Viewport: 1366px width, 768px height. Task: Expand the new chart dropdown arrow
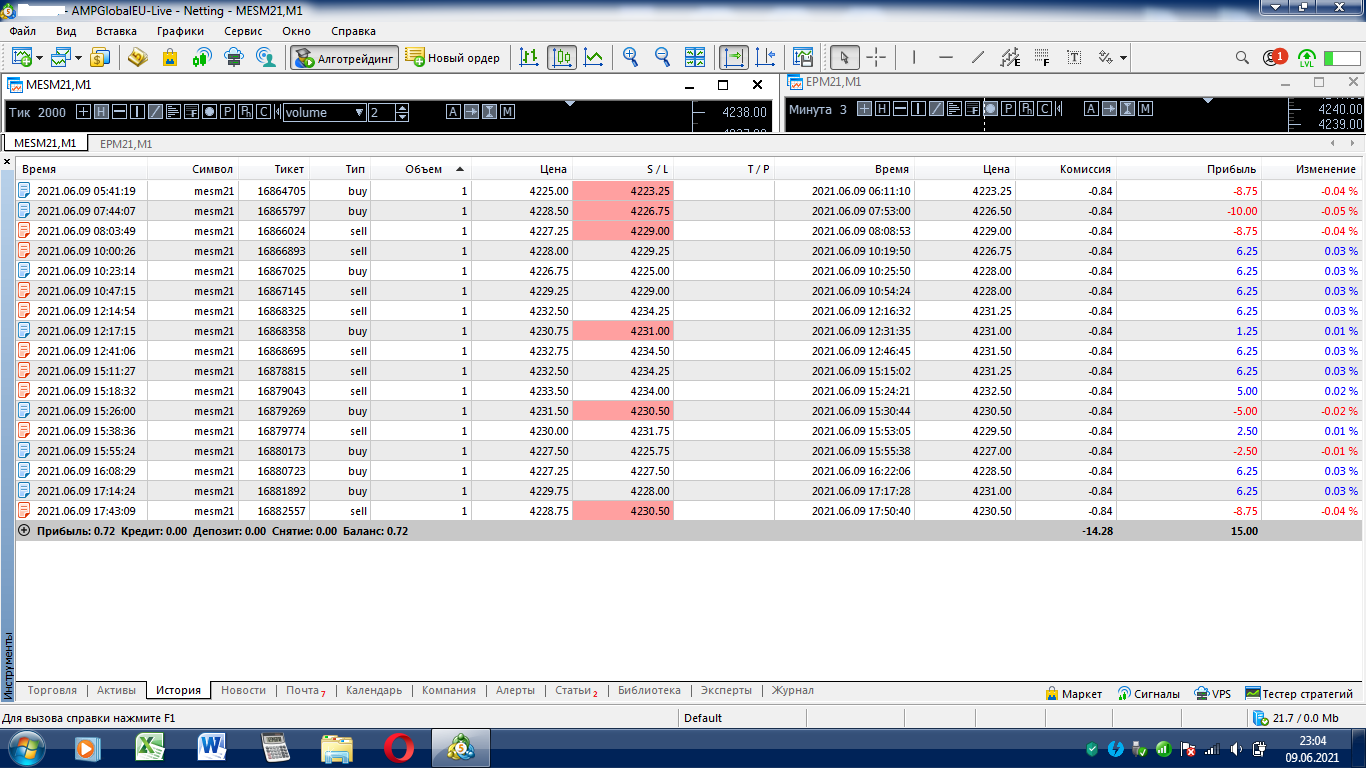pyautogui.click(x=39, y=58)
